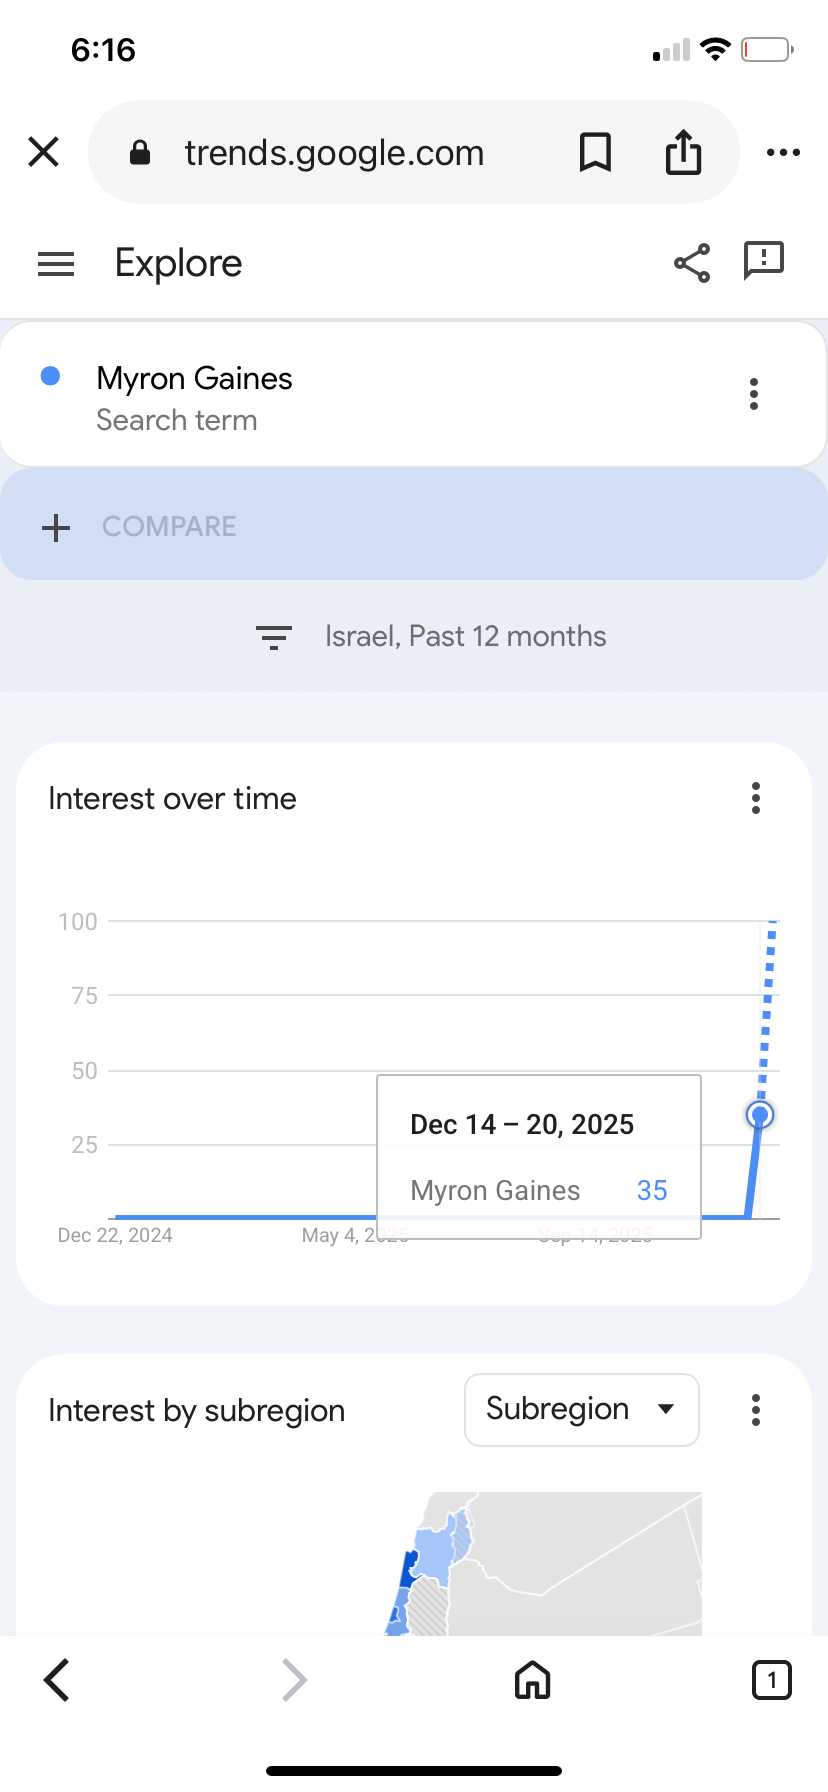828x1792 pixels.
Task: Open the browser three-dot more menu
Action: (783, 152)
